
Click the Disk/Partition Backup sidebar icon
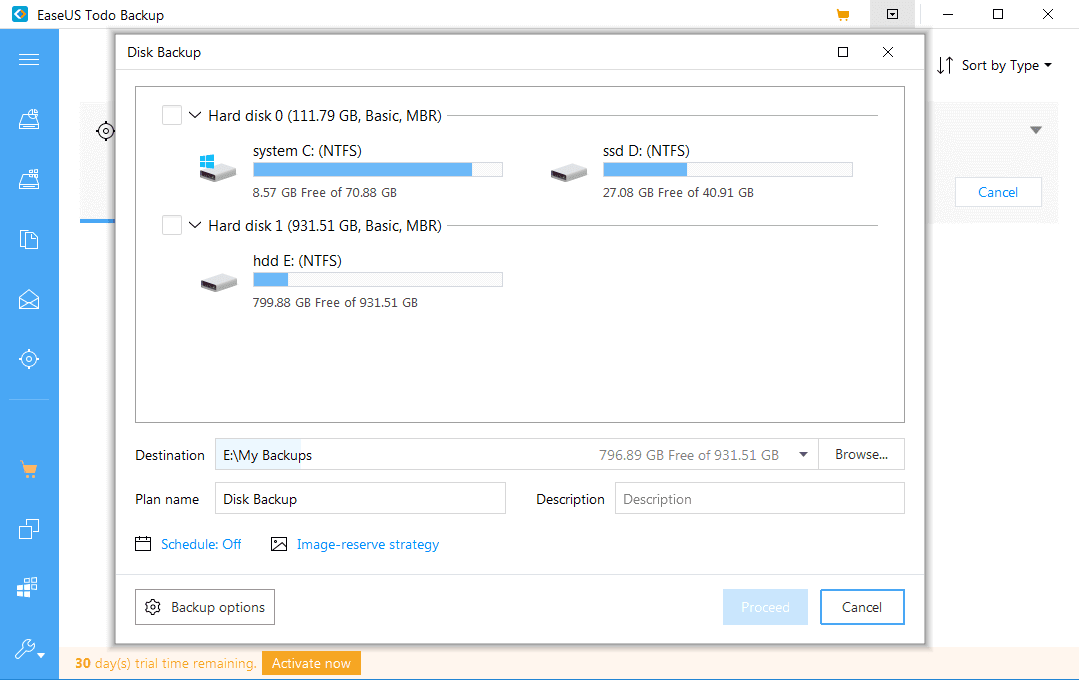(29, 120)
